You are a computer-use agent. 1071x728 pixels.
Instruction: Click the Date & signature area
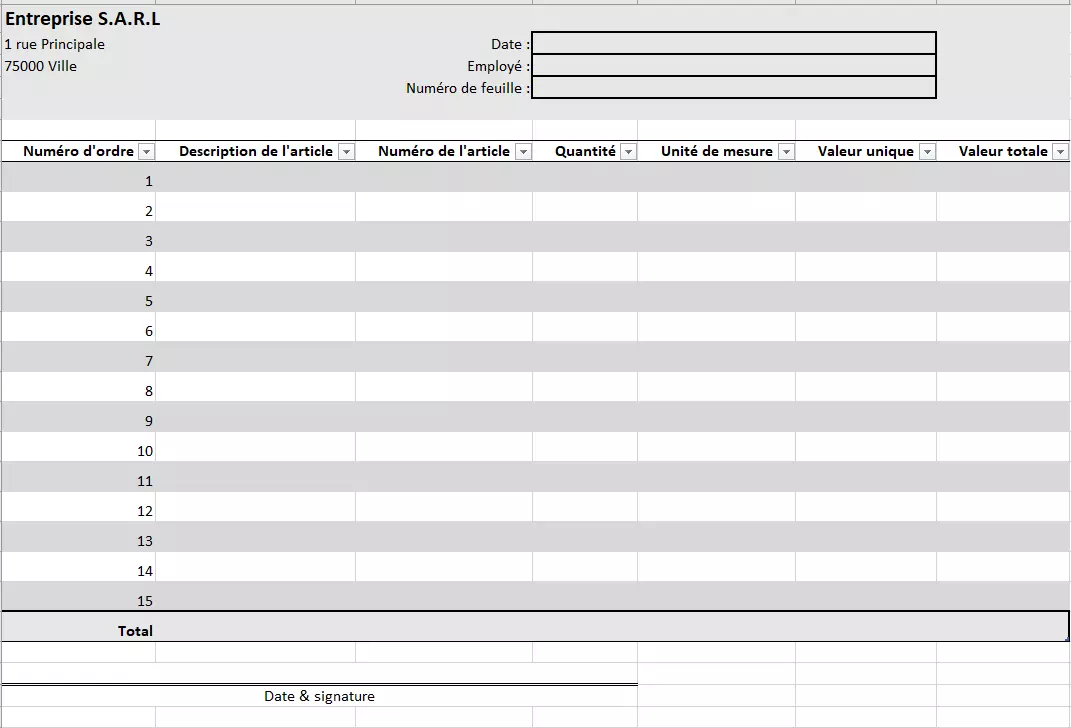pyautogui.click(x=318, y=696)
